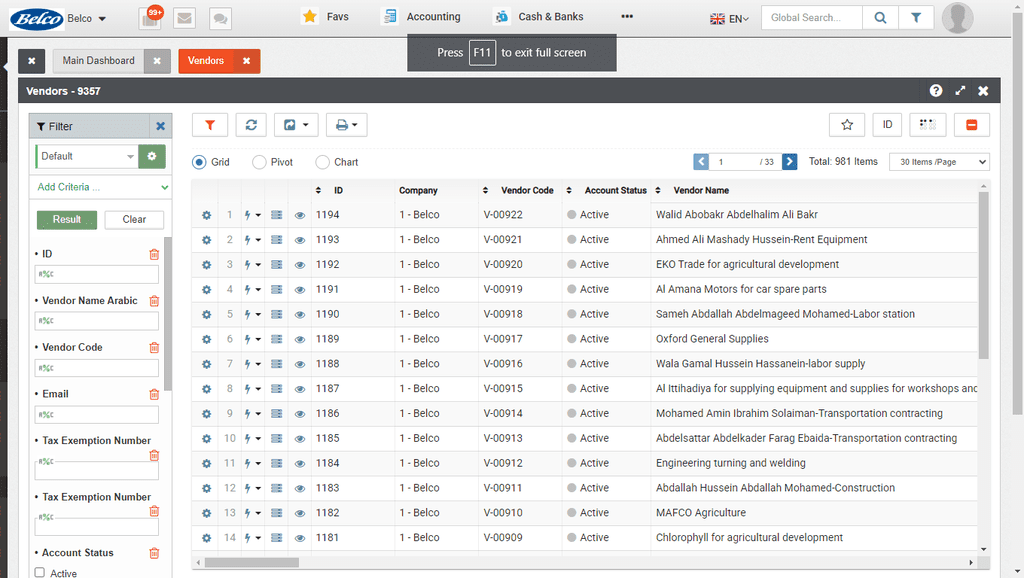Remove Account Status filter criterion
The width and height of the screenshot is (1024, 578).
click(154, 553)
